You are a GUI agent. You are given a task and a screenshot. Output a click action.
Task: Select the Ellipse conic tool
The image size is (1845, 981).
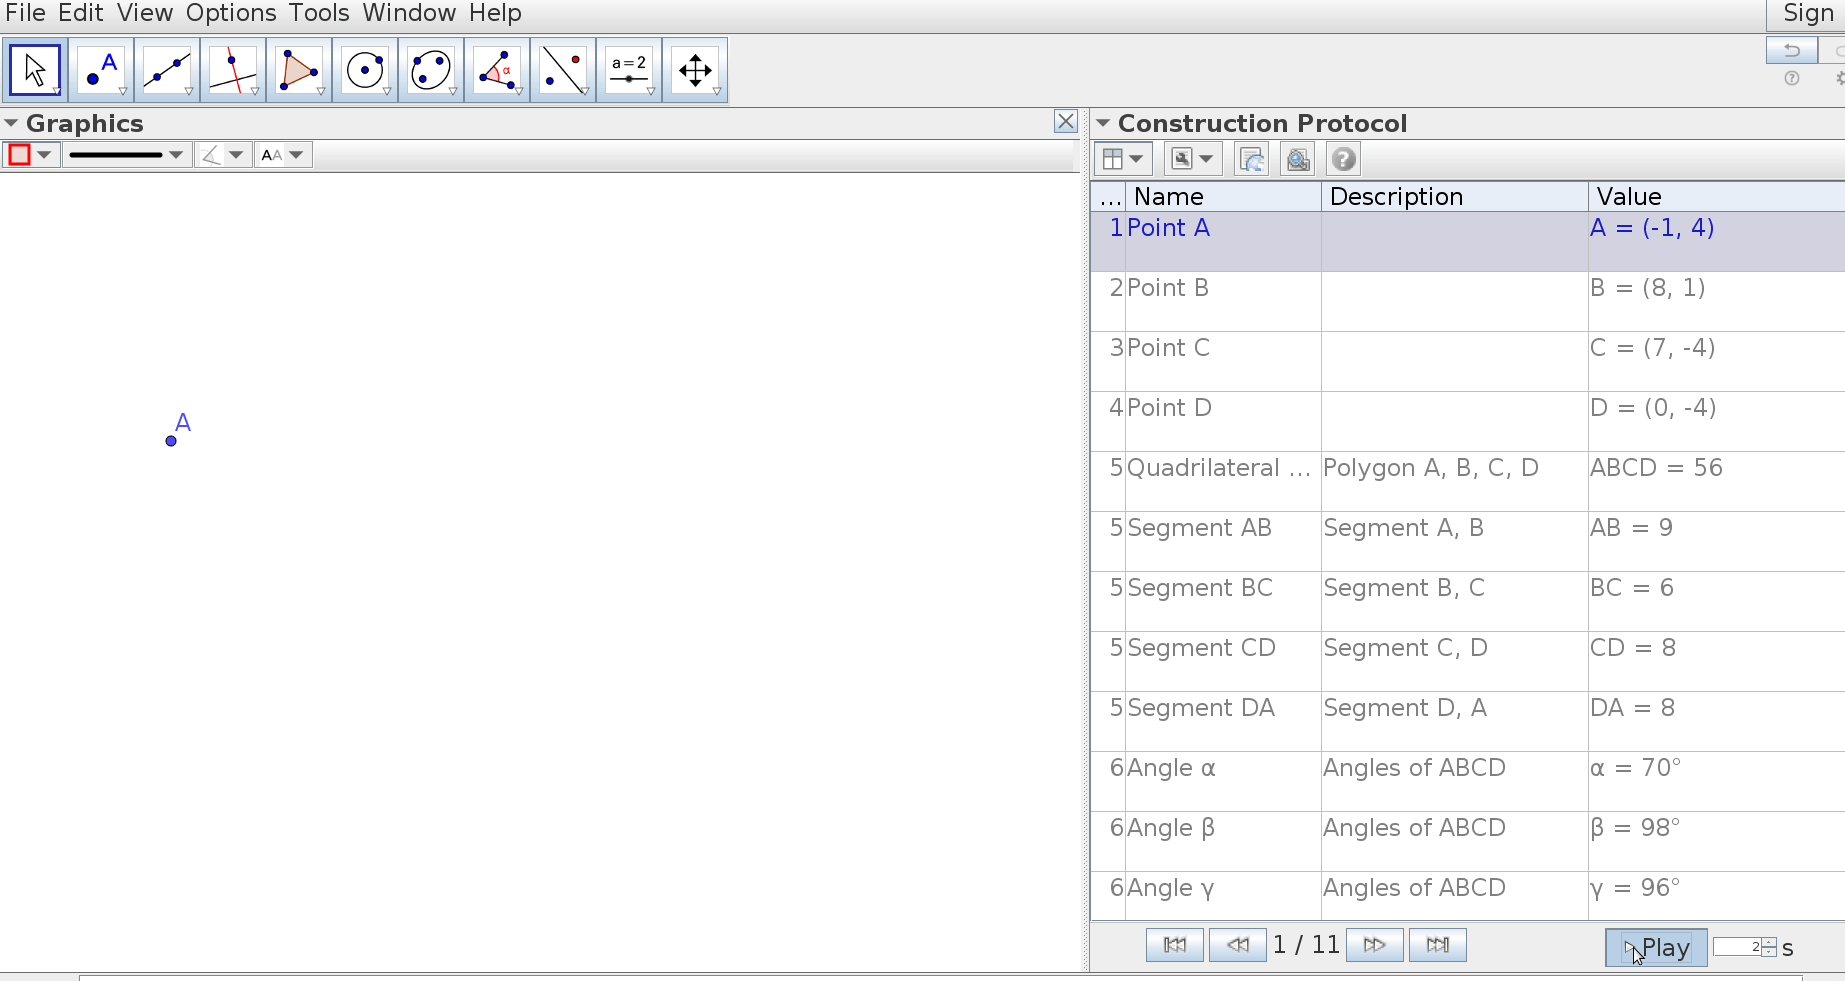(x=431, y=70)
